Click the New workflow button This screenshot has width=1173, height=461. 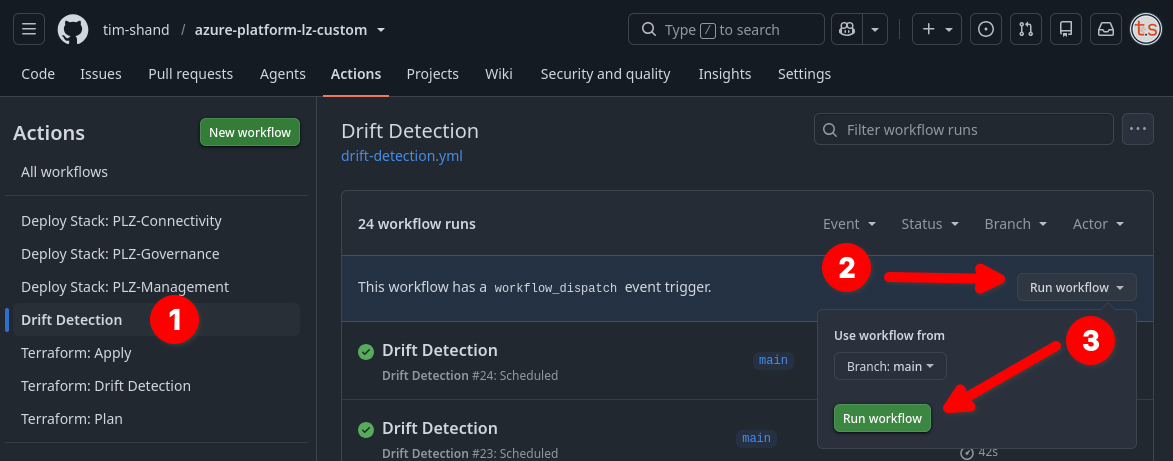point(250,132)
